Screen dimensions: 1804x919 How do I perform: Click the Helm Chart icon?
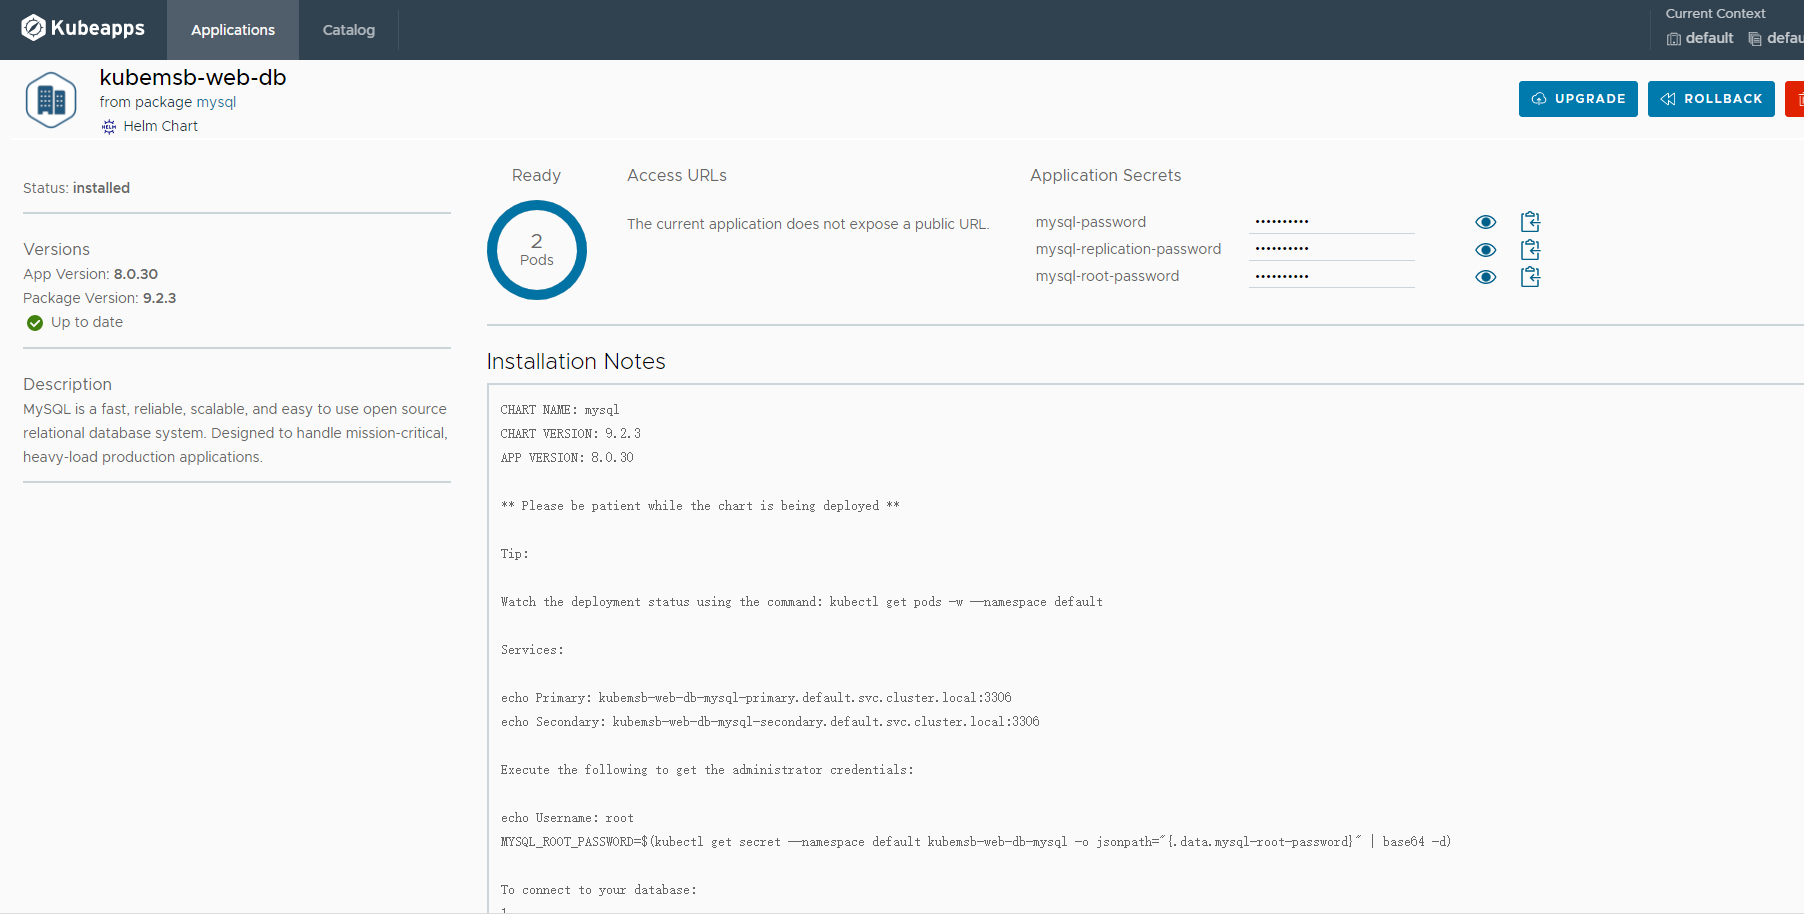[x=109, y=126]
